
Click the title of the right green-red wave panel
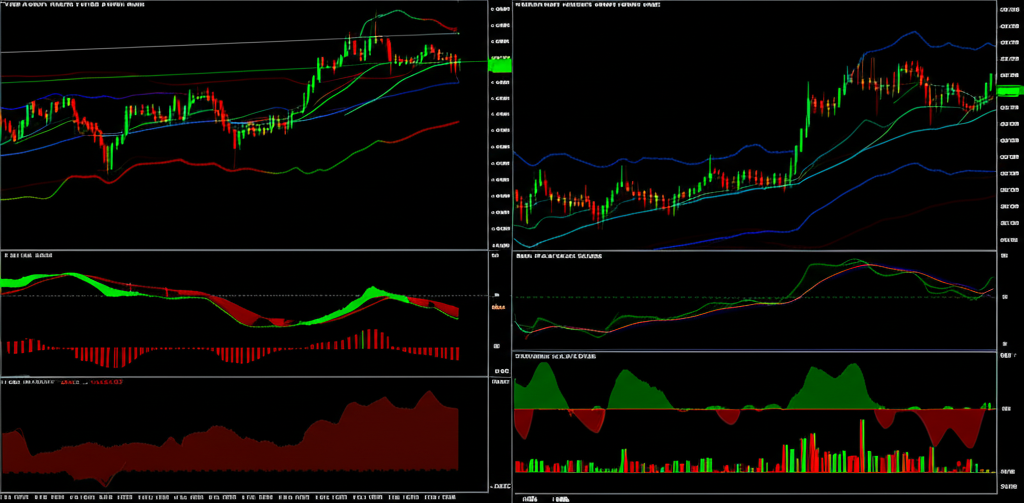click(x=554, y=357)
